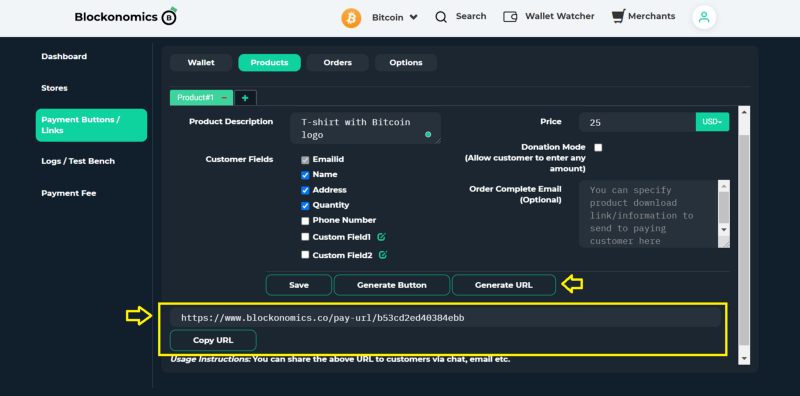Screen dimensions: 800x396
Task: Uncheck the Quantity customer field
Action: [x=305, y=206]
